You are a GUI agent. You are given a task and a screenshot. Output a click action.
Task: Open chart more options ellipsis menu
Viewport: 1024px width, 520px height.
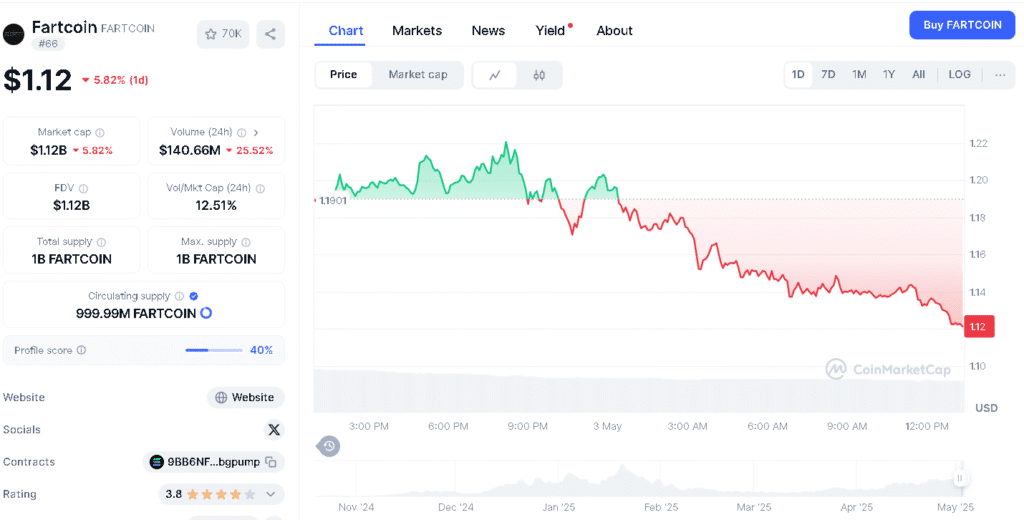1000,74
